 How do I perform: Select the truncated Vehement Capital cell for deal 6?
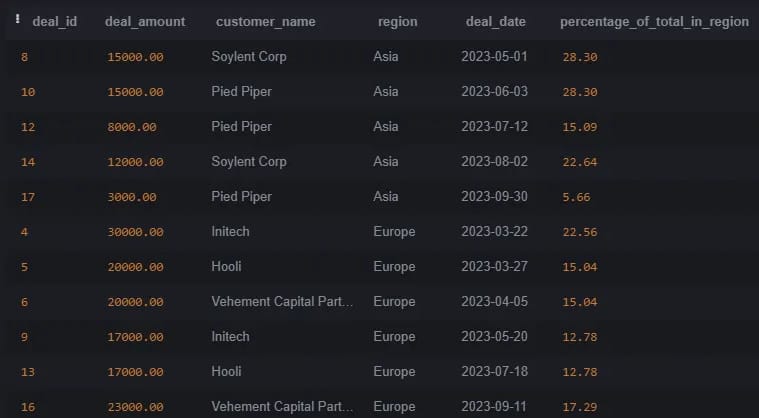(x=282, y=301)
